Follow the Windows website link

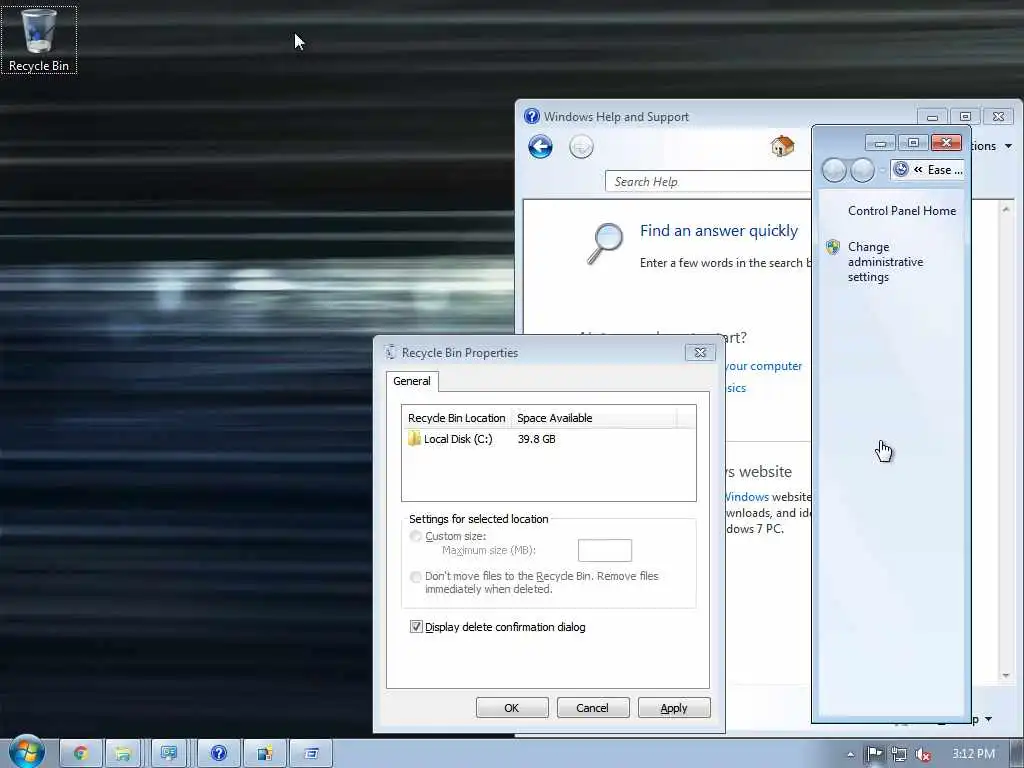click(x=746, y=497)
